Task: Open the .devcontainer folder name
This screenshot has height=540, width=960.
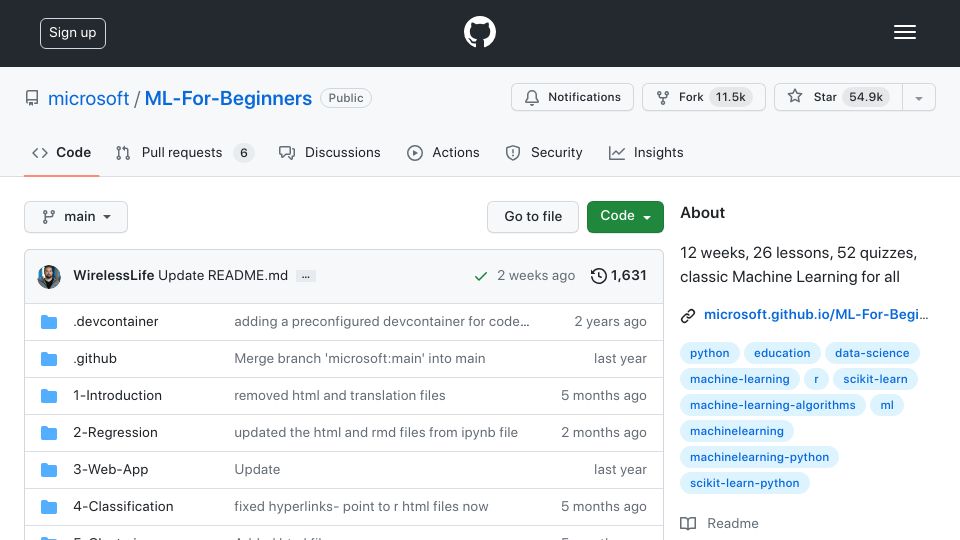Action: click(116, 321)
